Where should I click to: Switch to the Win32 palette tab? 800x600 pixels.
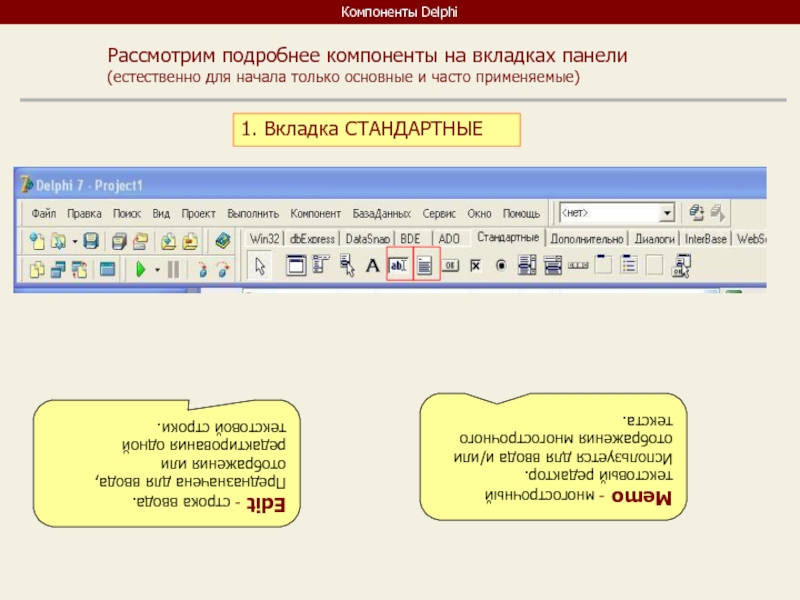265,239
